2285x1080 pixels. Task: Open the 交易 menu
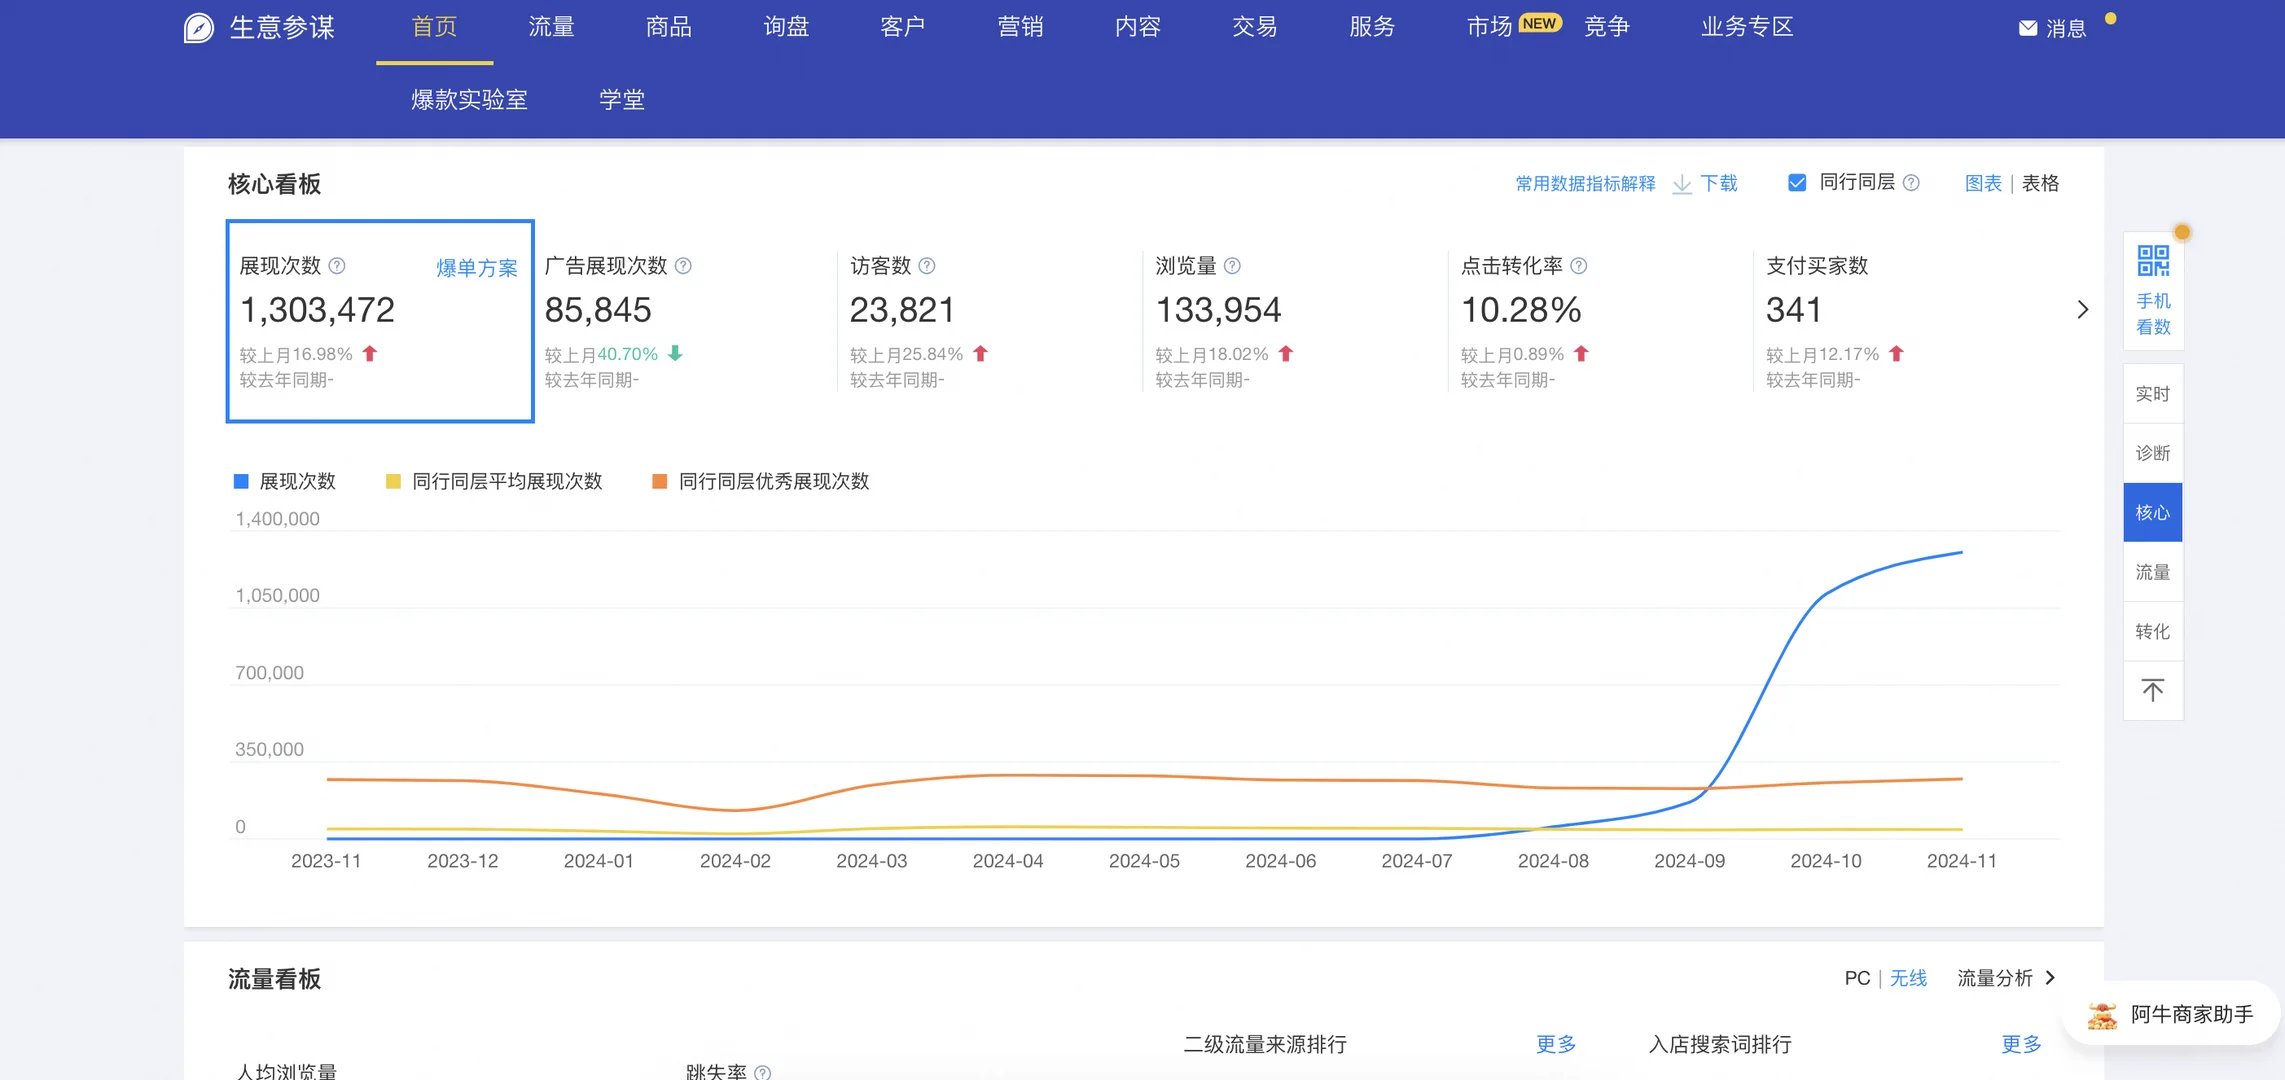[x=1255, y=27]
